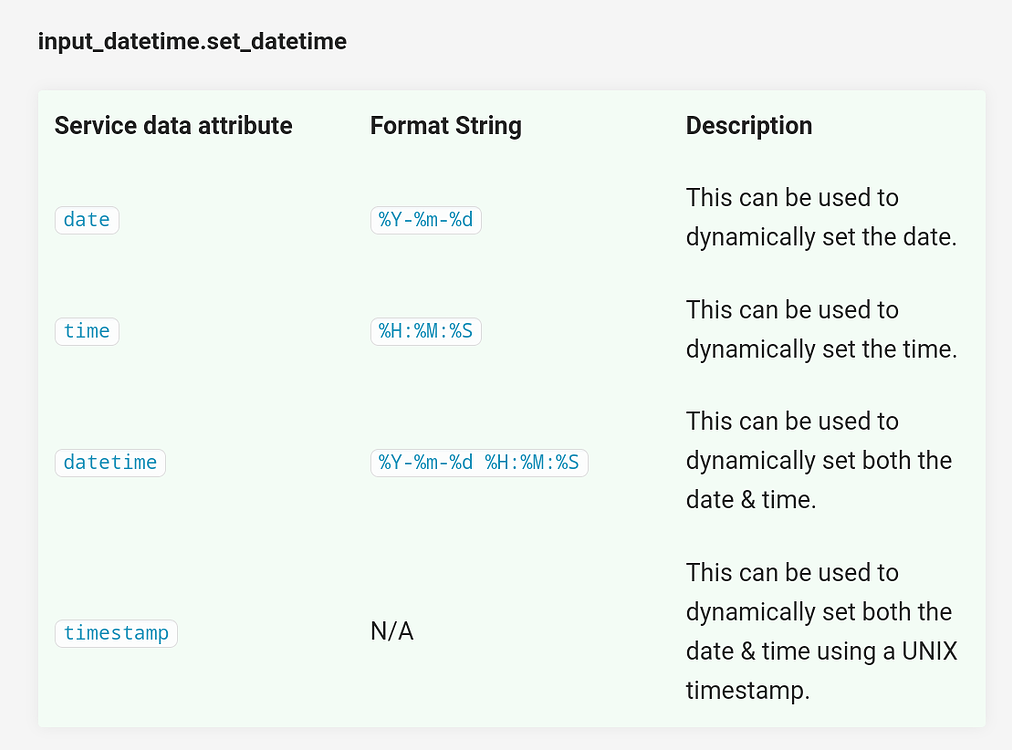Image resolution: width=1012 pixels, height=750 pixels.
Task: Click the UNIX timestamp description text
Action: click(x=822, y=631)
